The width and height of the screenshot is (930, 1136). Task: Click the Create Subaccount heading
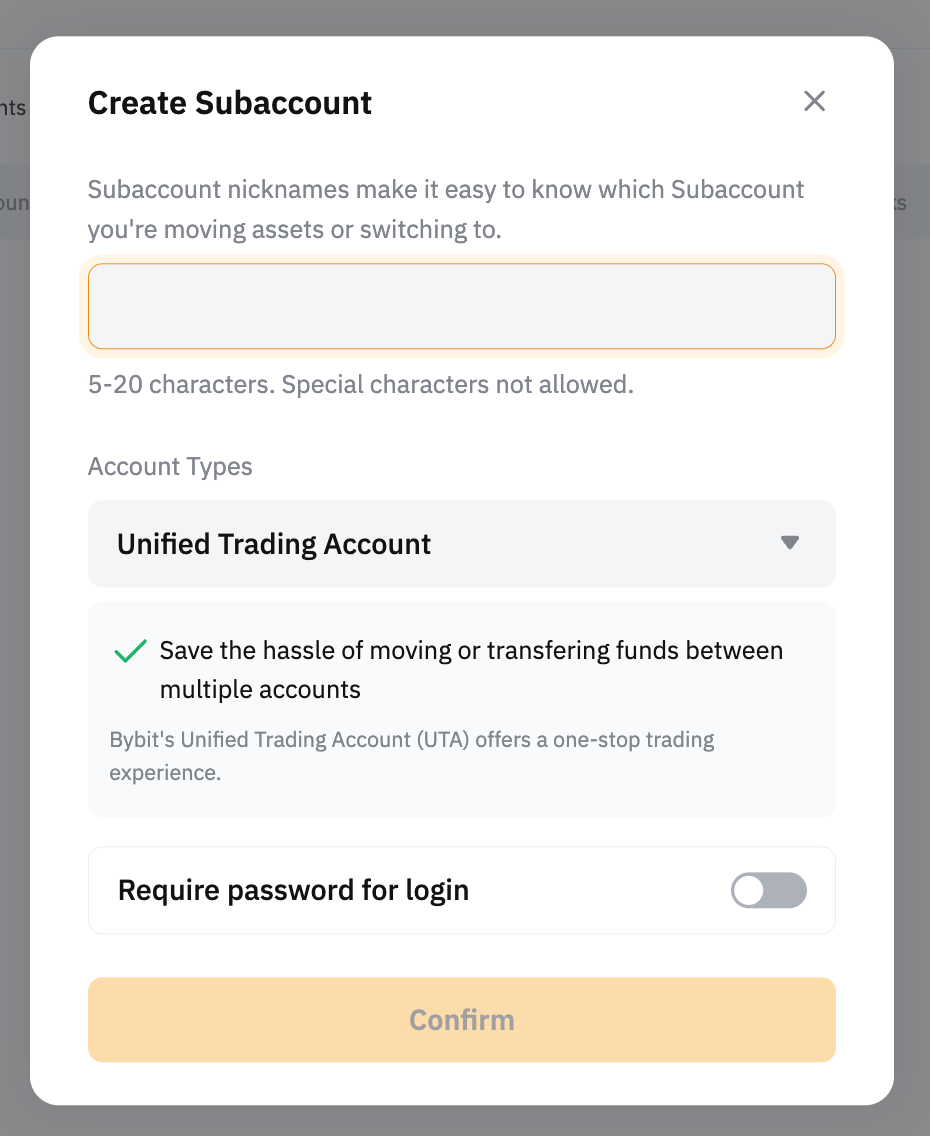pyautogui.click(x=230, y=103)
